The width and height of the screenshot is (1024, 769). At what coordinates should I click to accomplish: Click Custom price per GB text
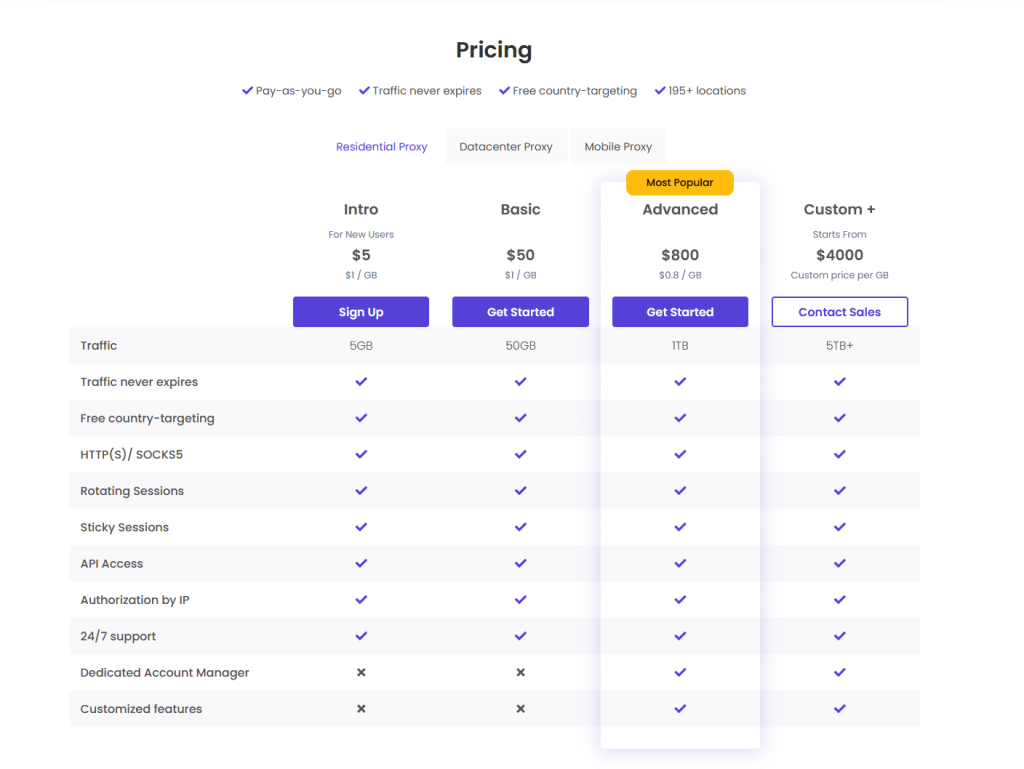[x=839, y=275]
